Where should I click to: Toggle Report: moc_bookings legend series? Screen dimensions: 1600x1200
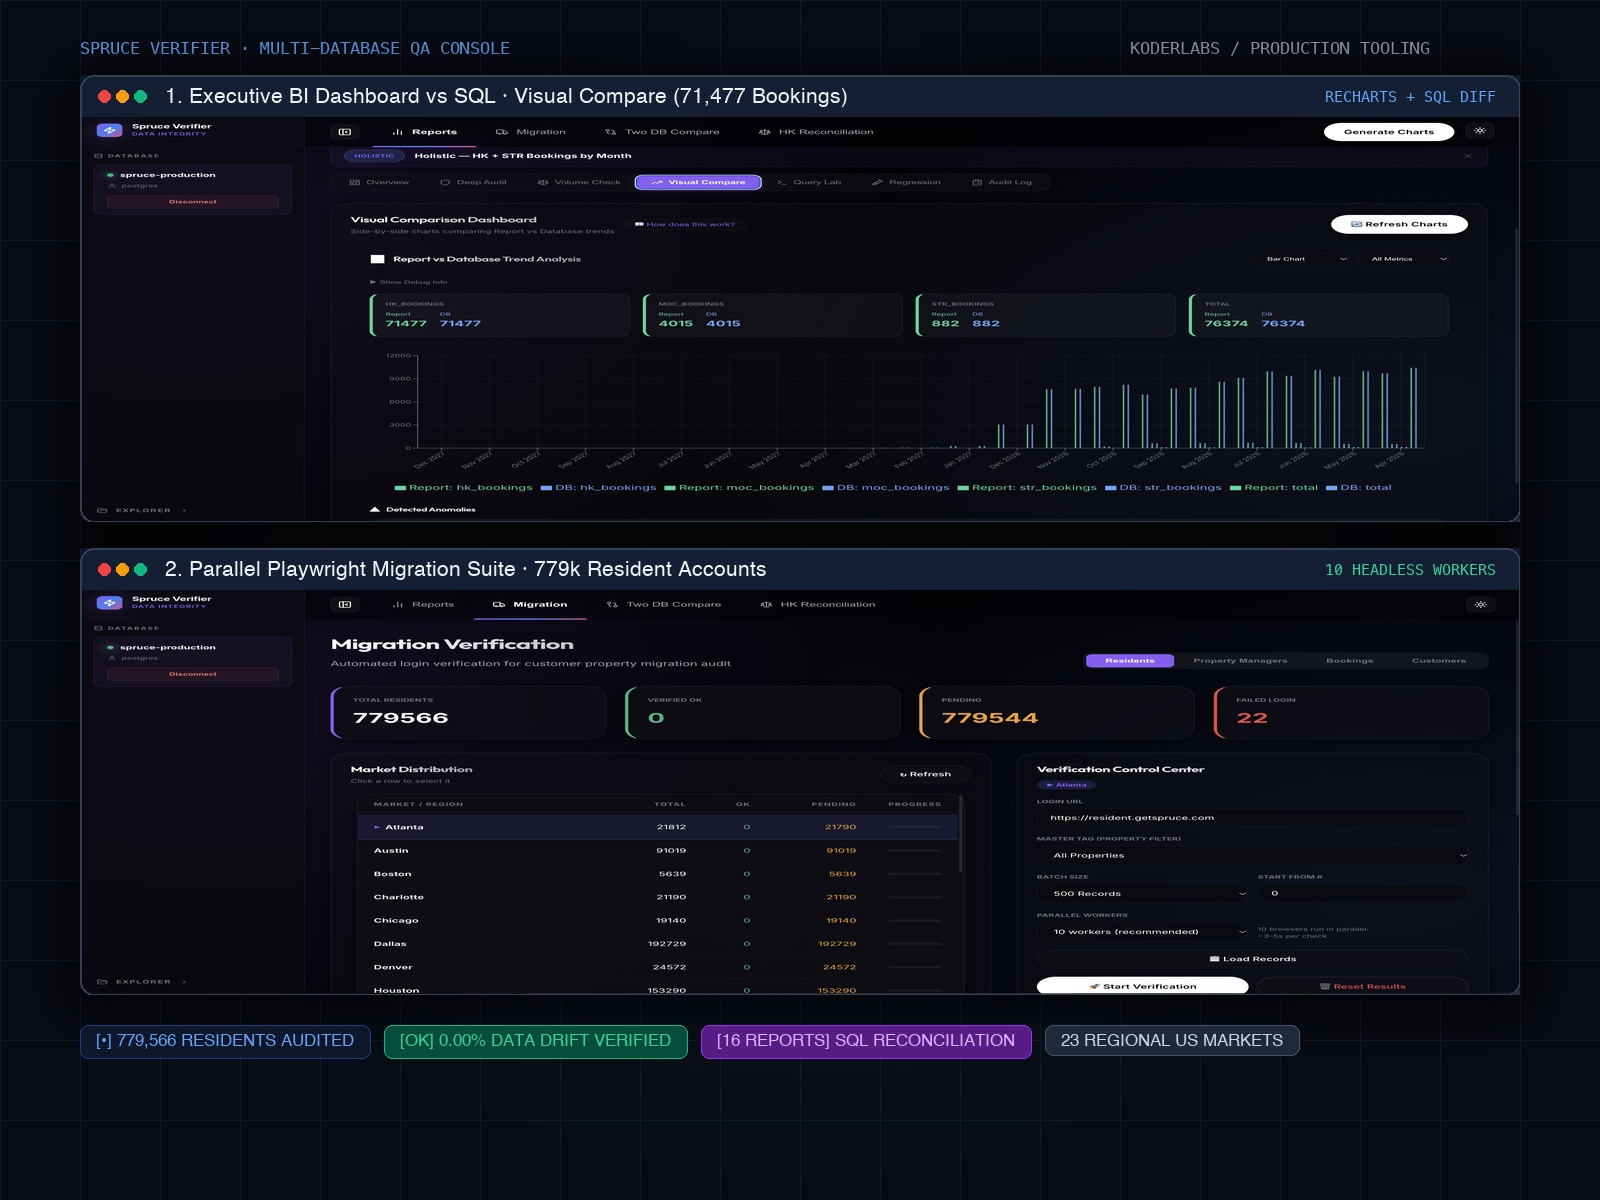(x=739, y=488)
